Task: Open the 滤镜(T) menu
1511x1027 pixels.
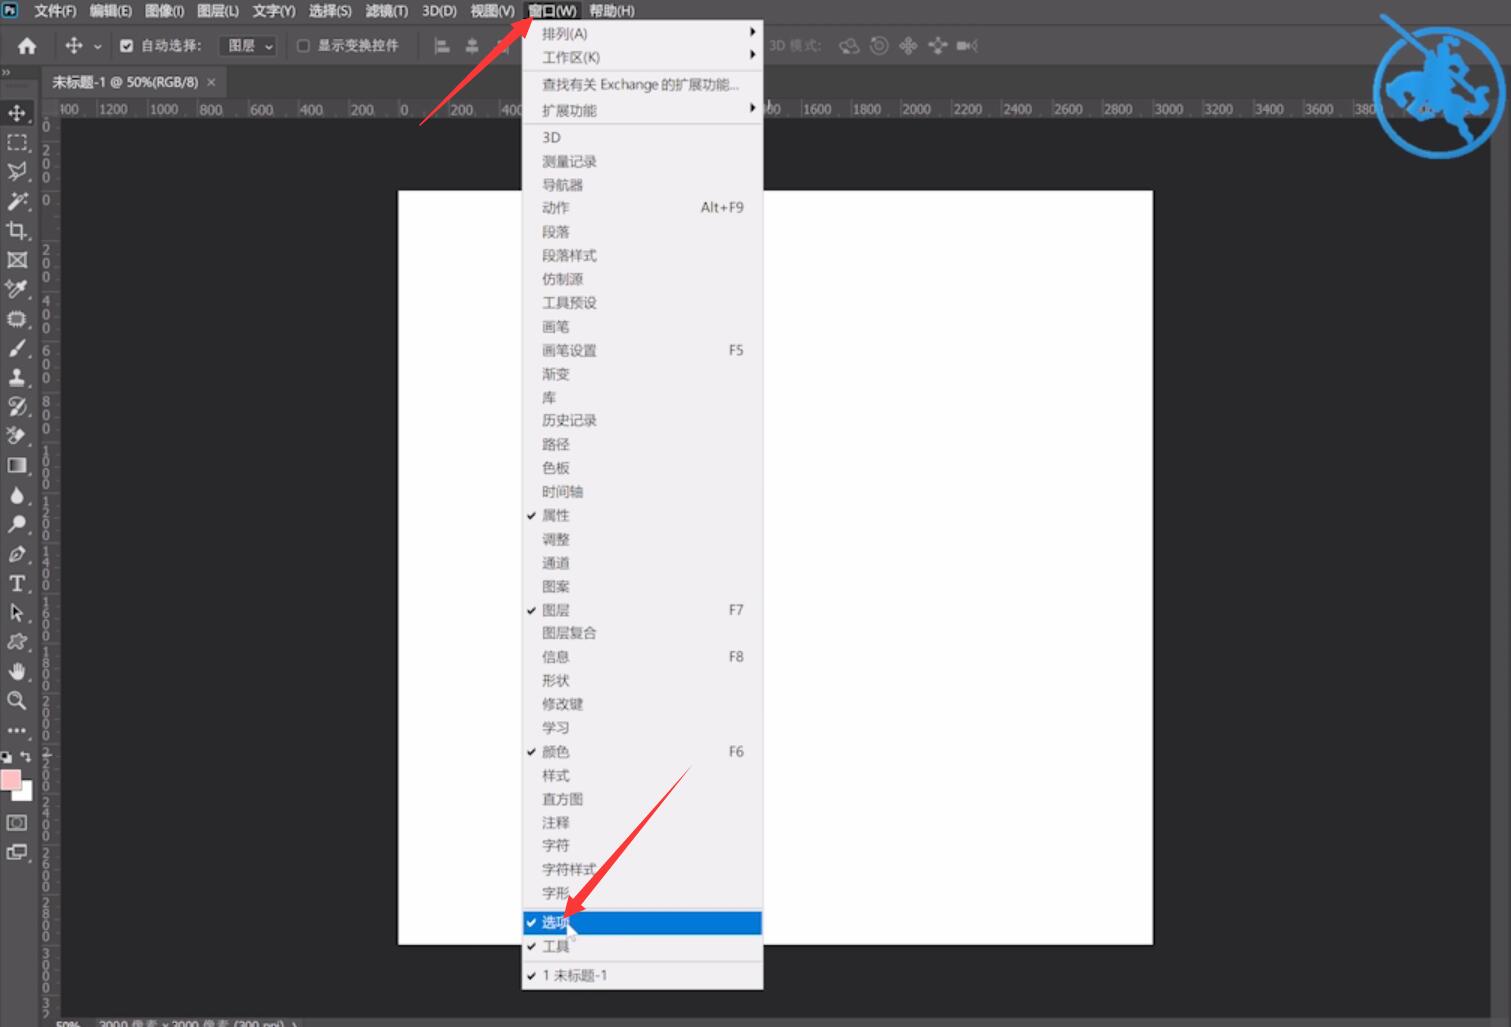Action: (x=386, y=11)
